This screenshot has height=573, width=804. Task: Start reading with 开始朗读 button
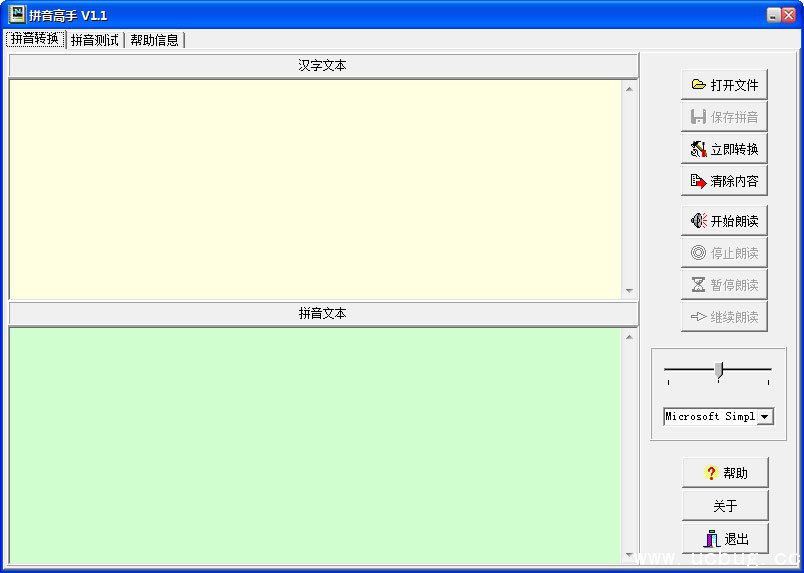click(x=724, y=221)
